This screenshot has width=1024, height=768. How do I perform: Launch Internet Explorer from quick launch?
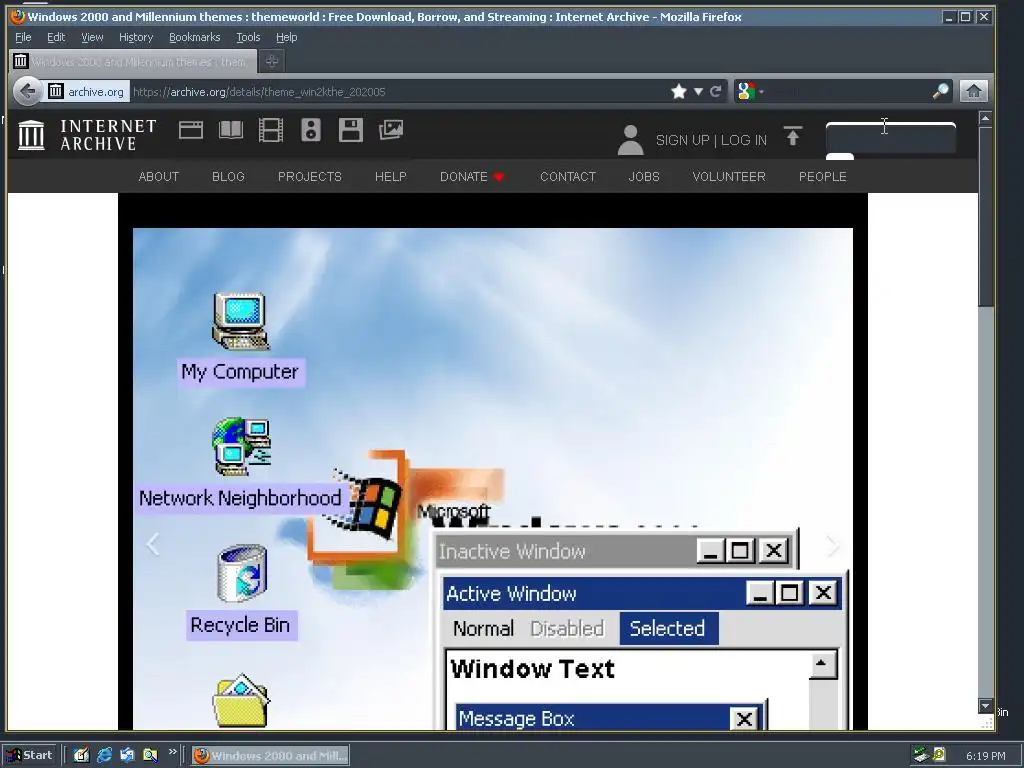pos(104,756)
